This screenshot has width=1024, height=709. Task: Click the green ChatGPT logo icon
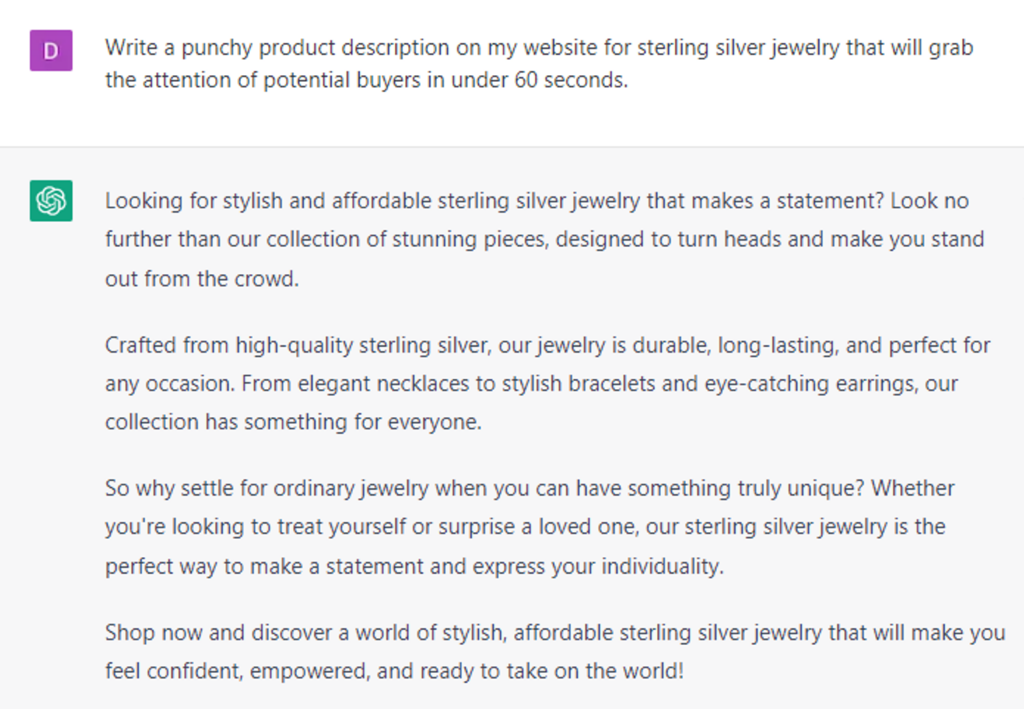tap(51, 201)
